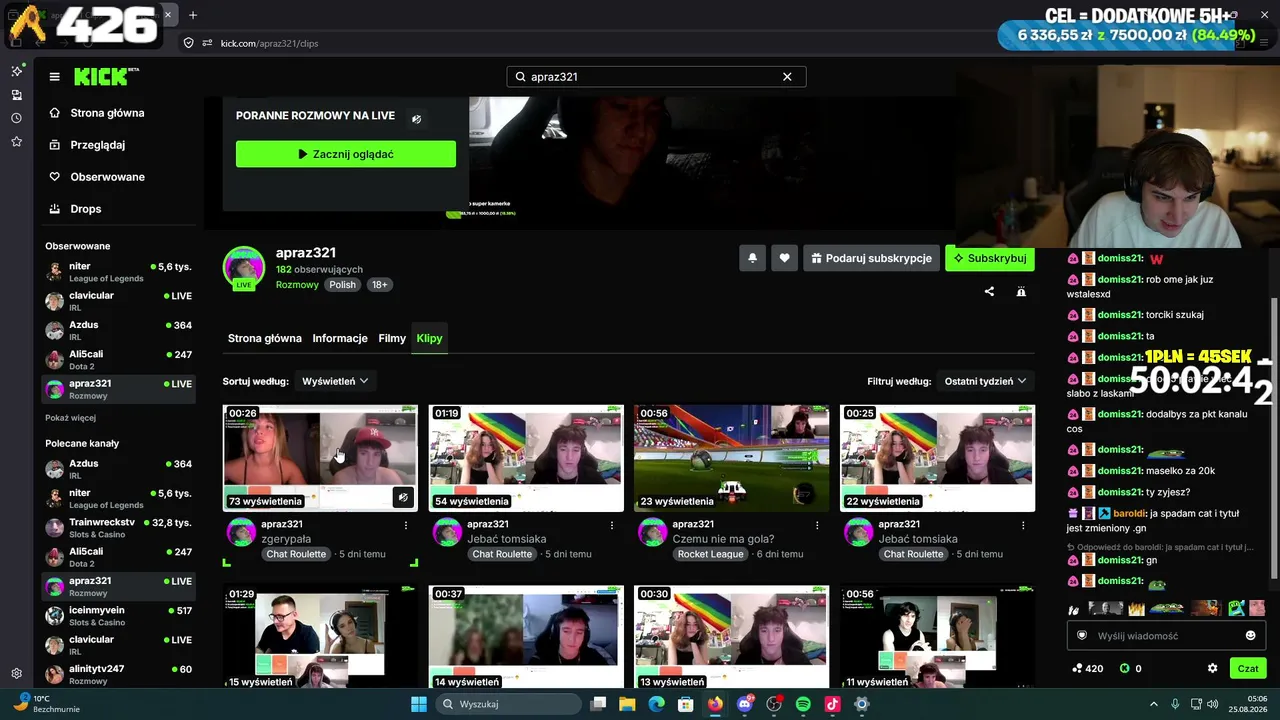Open Spotify from the taskbar
Viewport: 1280px width, 720px height.
pyautogui.click(x=803, y=704)
